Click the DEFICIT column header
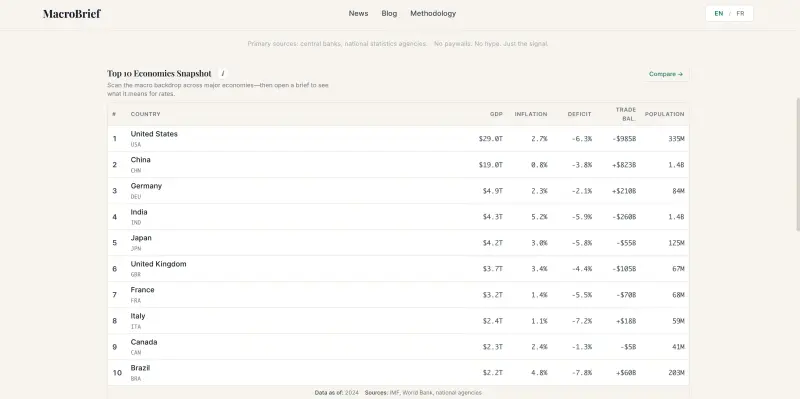The width and height of the screenshot is (800, 399). (x=580, y=114)
